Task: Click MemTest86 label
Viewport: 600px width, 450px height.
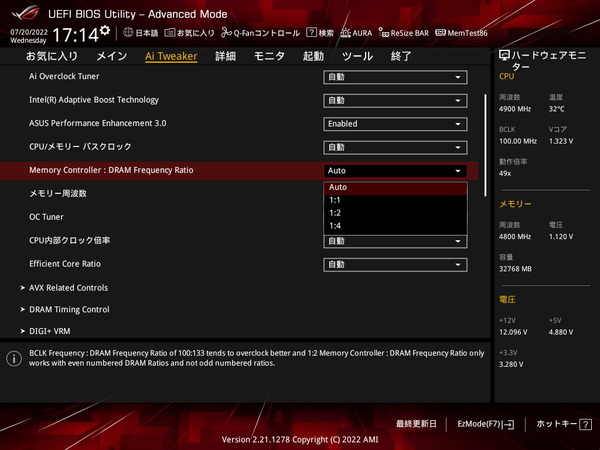Action: point(467,33)
